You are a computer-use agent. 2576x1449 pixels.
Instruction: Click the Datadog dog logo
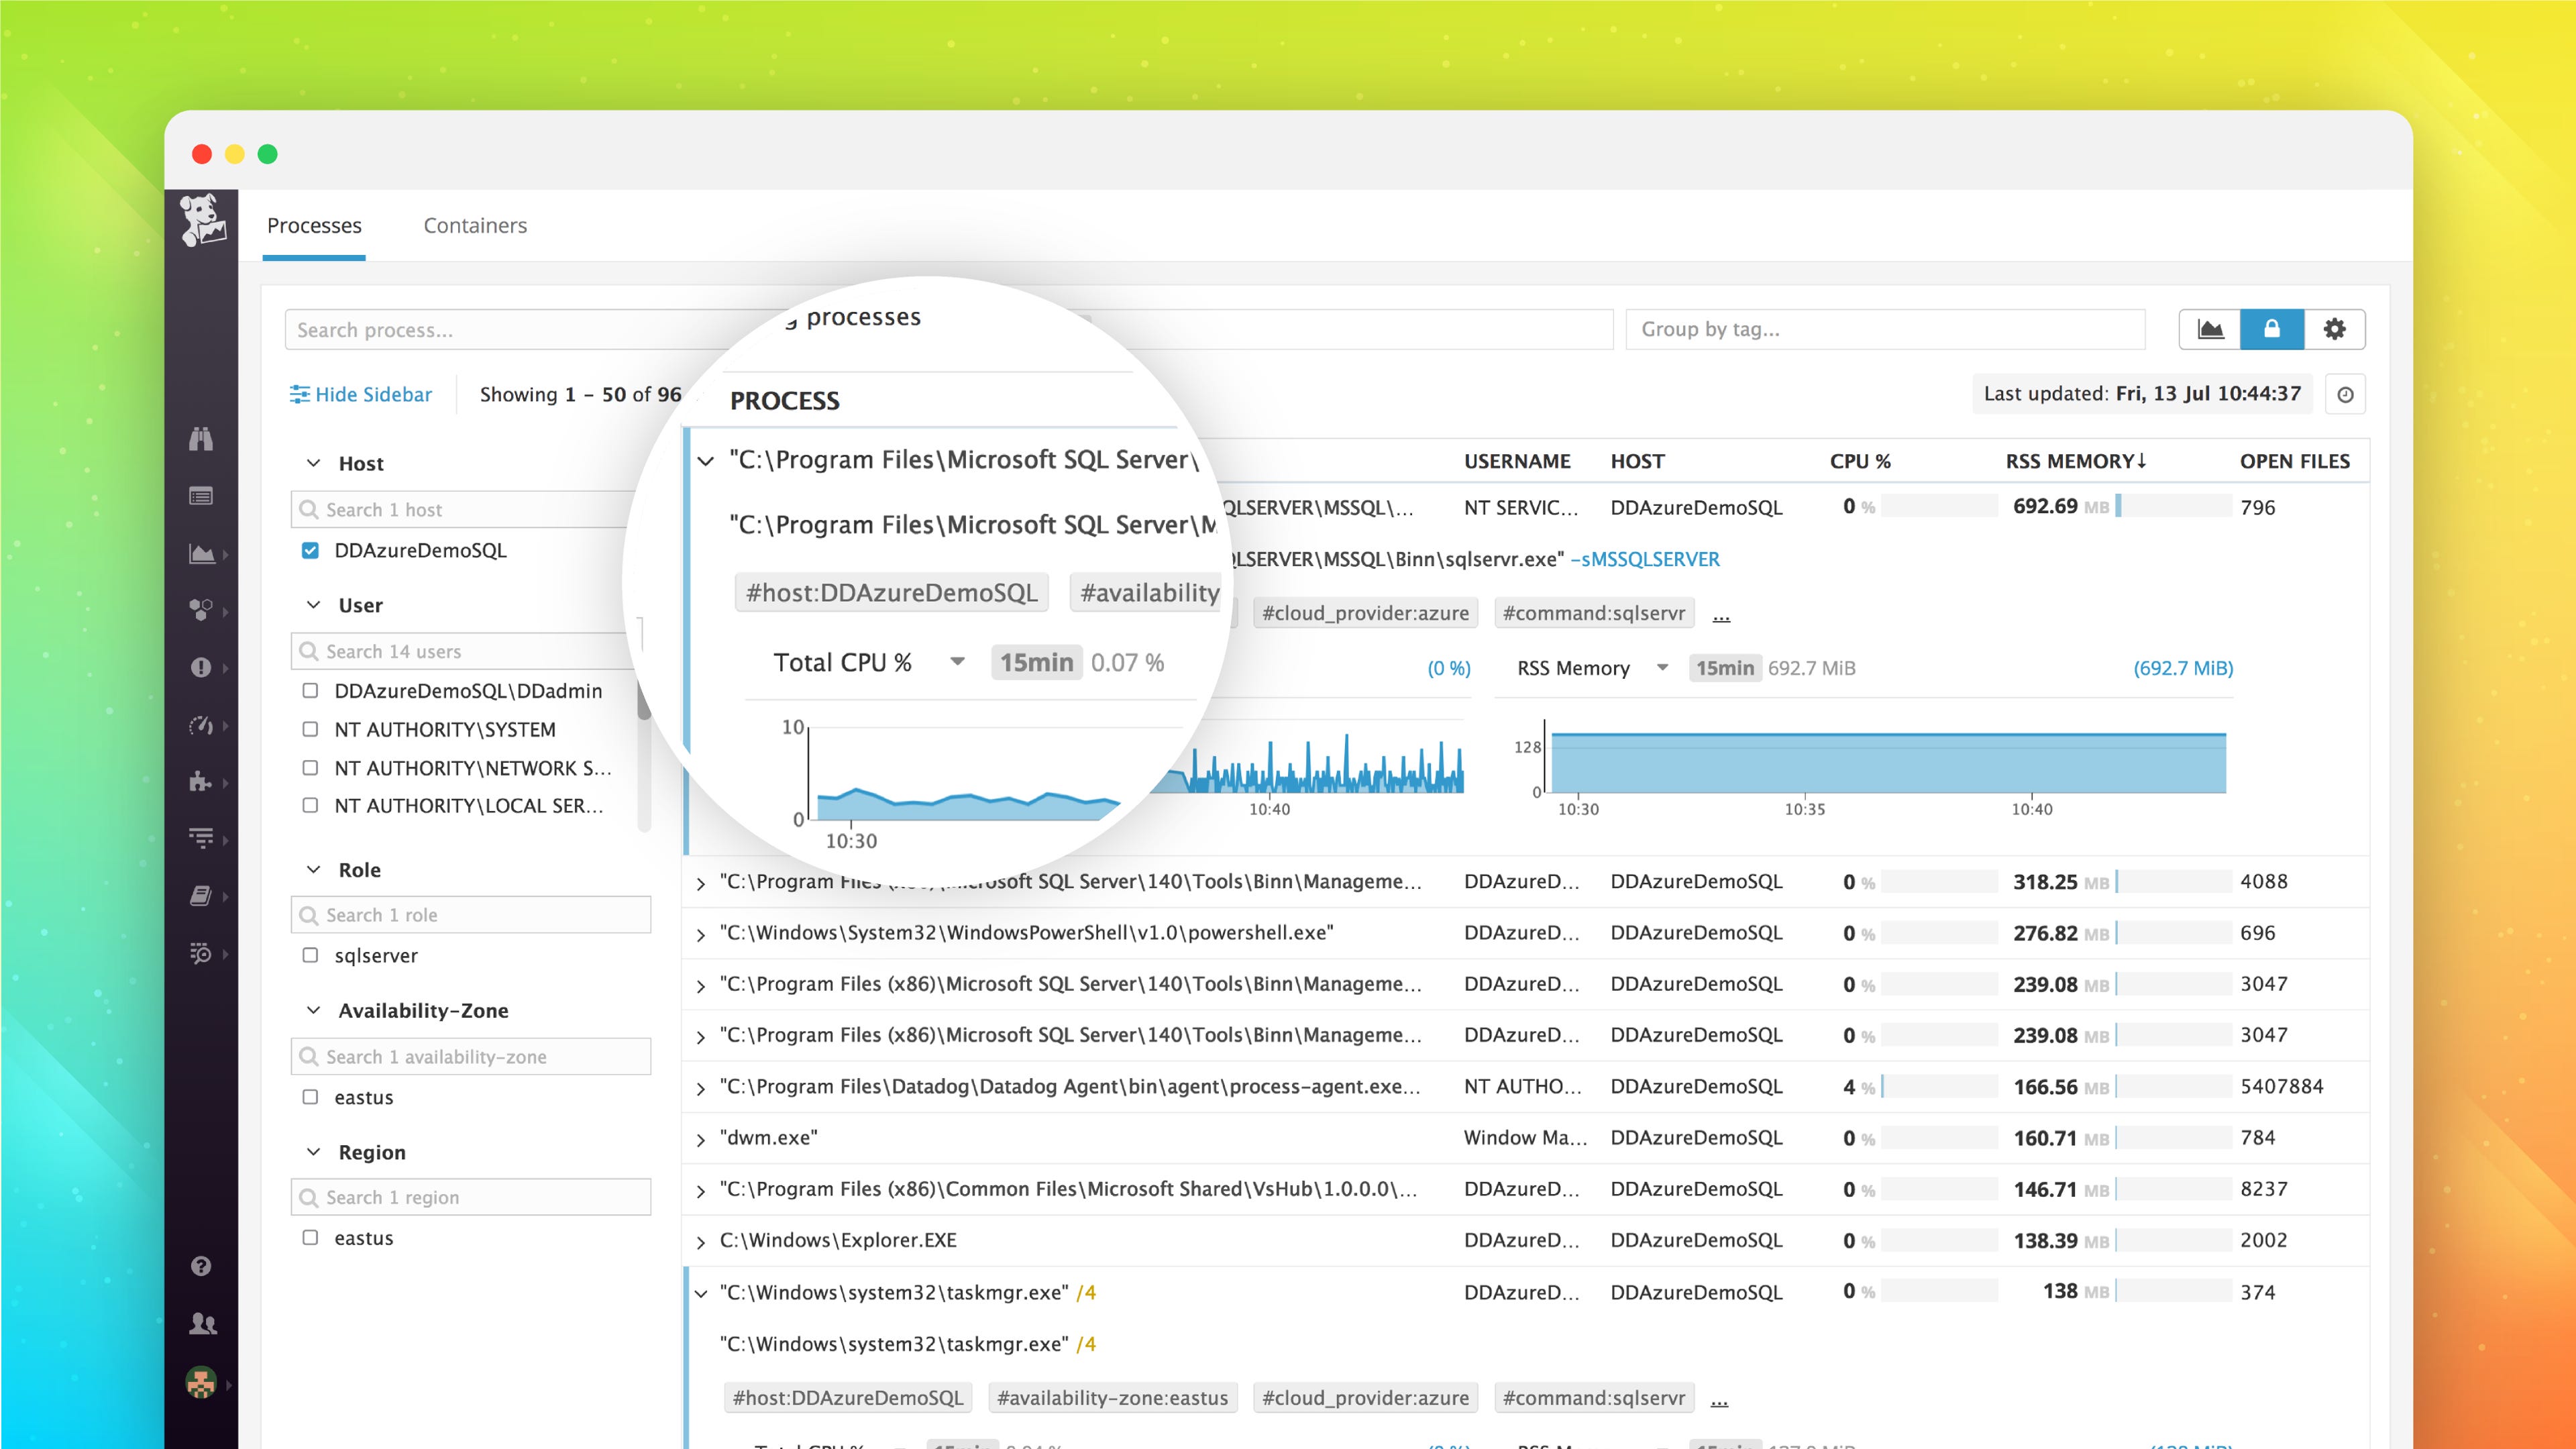pyautogui.click(x=203, y=220)
